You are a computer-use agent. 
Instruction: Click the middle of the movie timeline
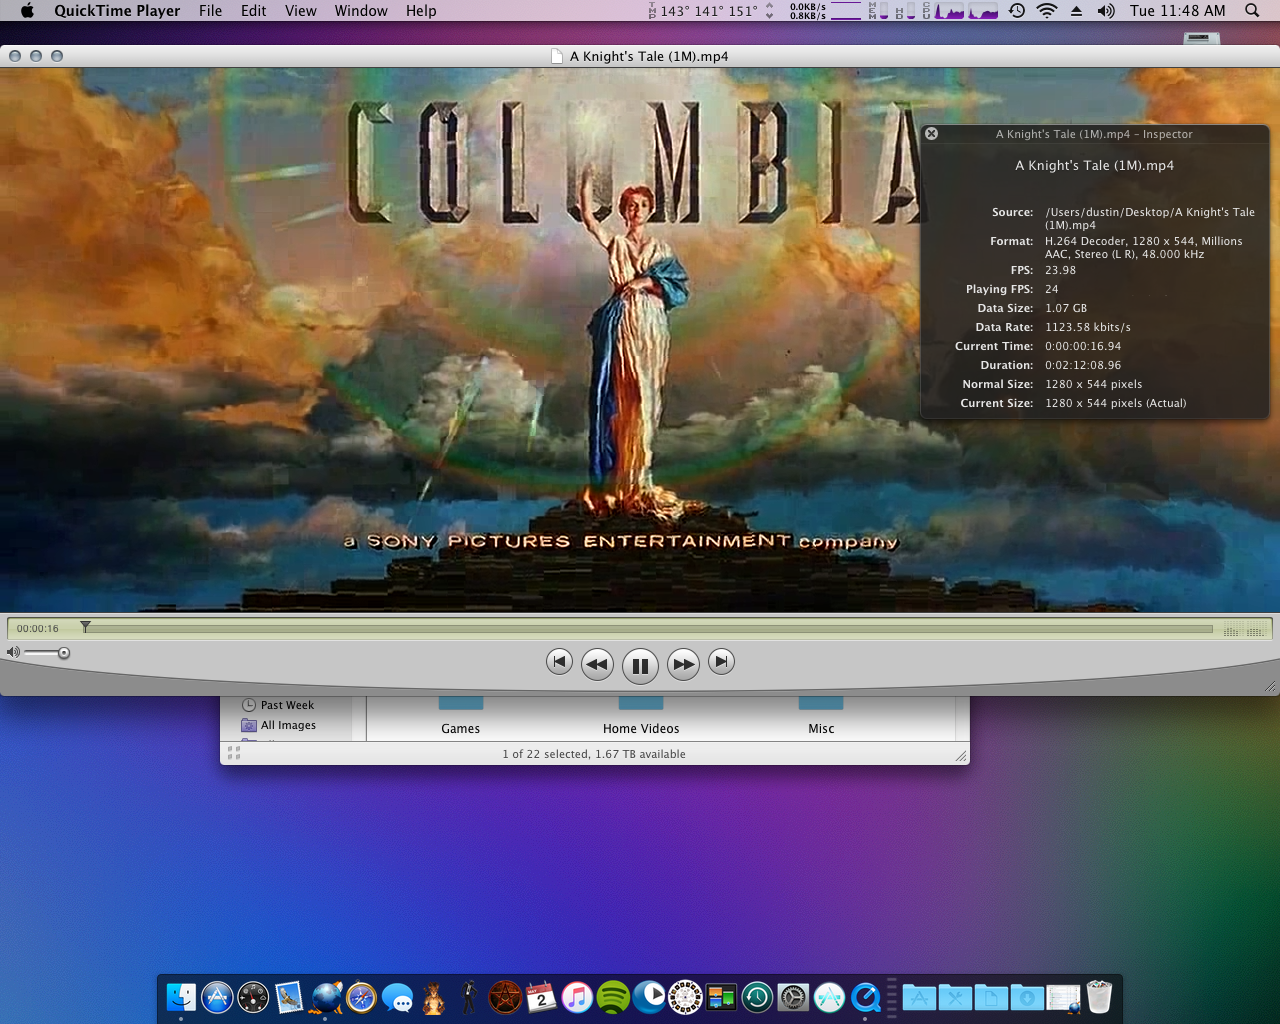(650, 629)
